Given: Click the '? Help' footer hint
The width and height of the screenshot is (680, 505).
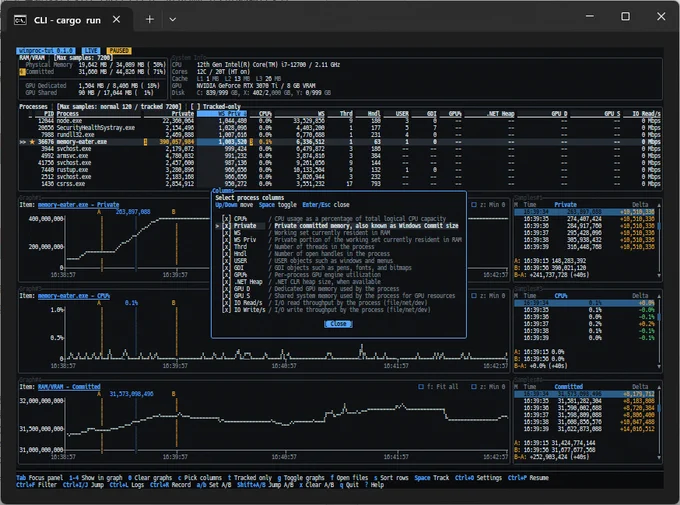Looking at the screenshot, I should [x=375, y=485].
